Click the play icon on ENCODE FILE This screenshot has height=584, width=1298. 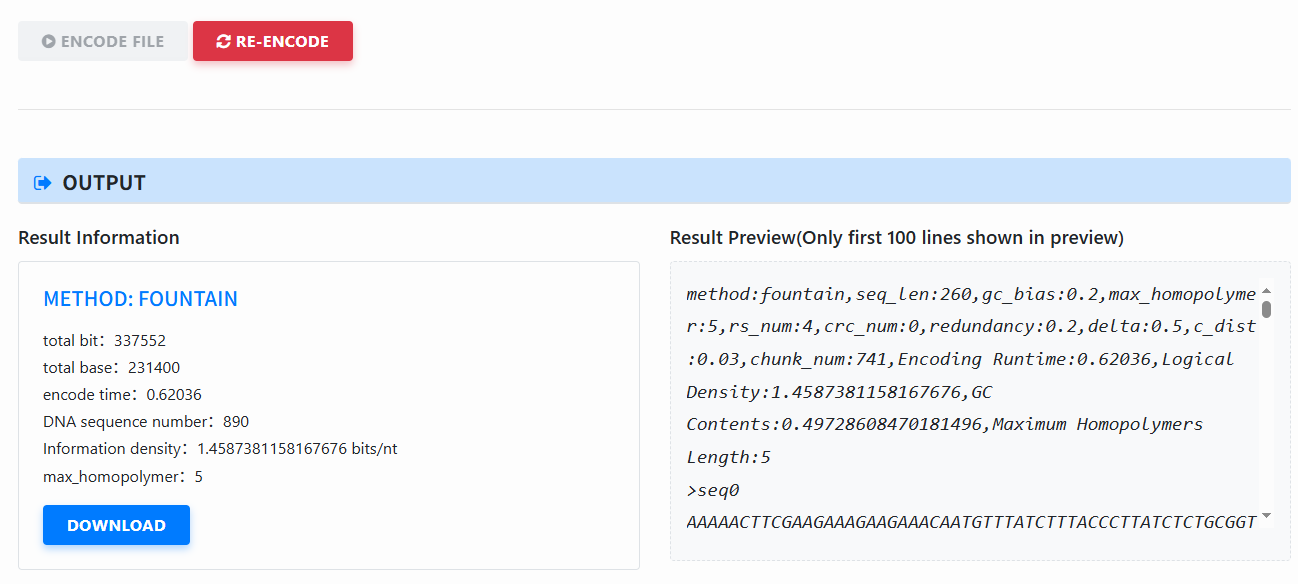click(x=48, y=42)
